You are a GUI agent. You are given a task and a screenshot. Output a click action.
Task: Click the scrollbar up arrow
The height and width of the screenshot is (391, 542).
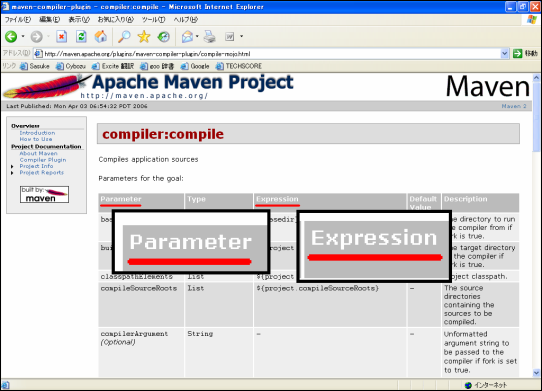click(536, 78)
